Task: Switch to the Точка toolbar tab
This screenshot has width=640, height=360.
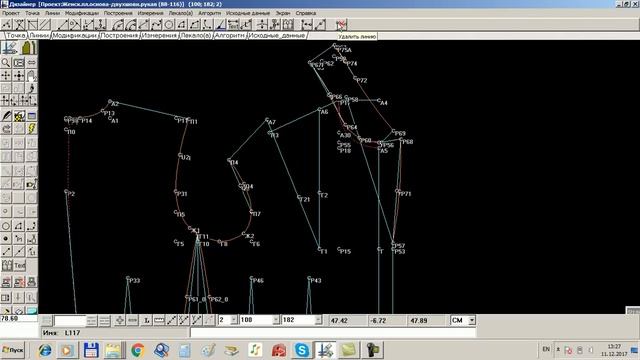Action: [16, 36]
